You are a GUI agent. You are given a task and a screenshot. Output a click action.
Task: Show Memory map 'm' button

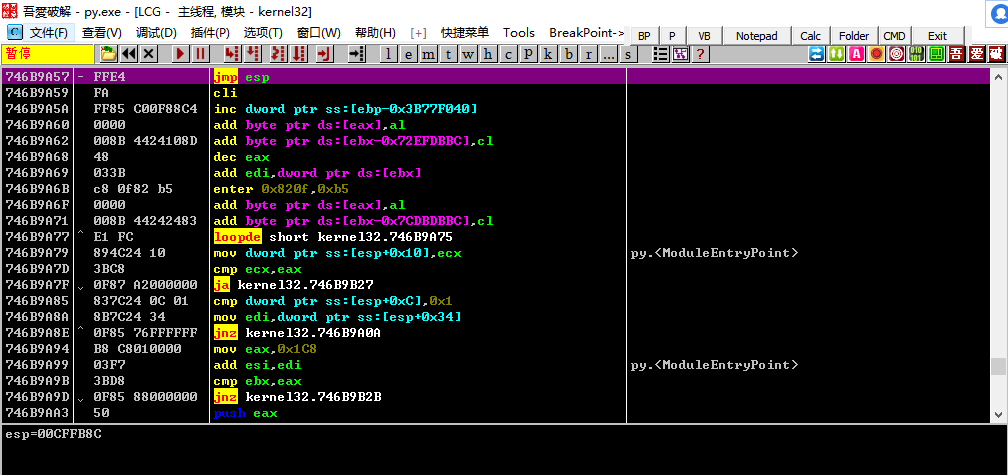(x=428, y=54)
